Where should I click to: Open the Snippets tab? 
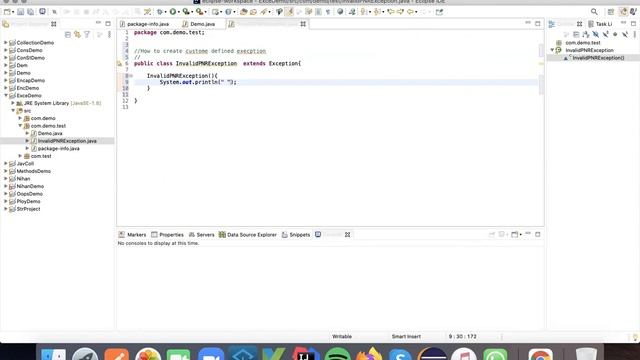tap(296, 235)
